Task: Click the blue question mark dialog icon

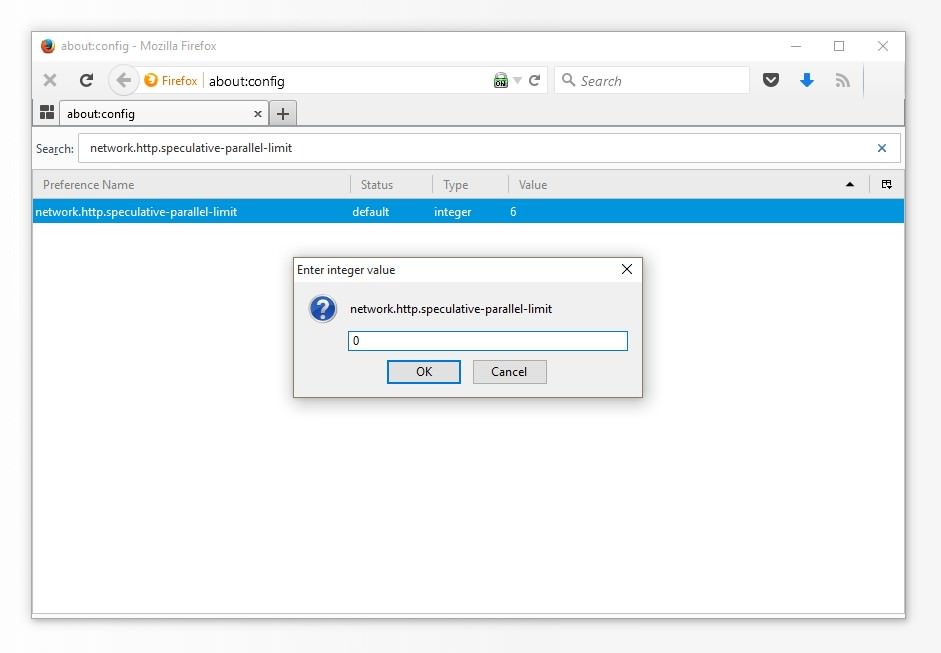Action: click(x=323, y=309)
